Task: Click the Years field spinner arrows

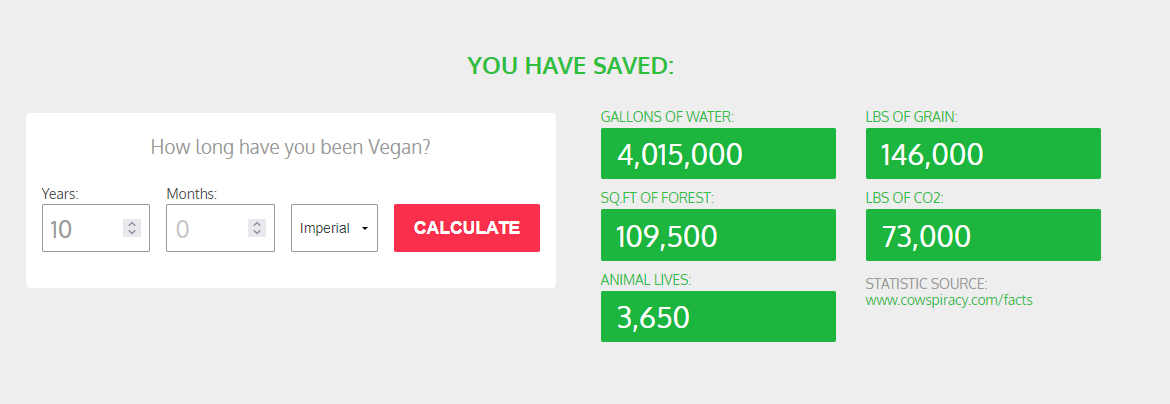Action: pyautogui.click(x=132, y=228)
